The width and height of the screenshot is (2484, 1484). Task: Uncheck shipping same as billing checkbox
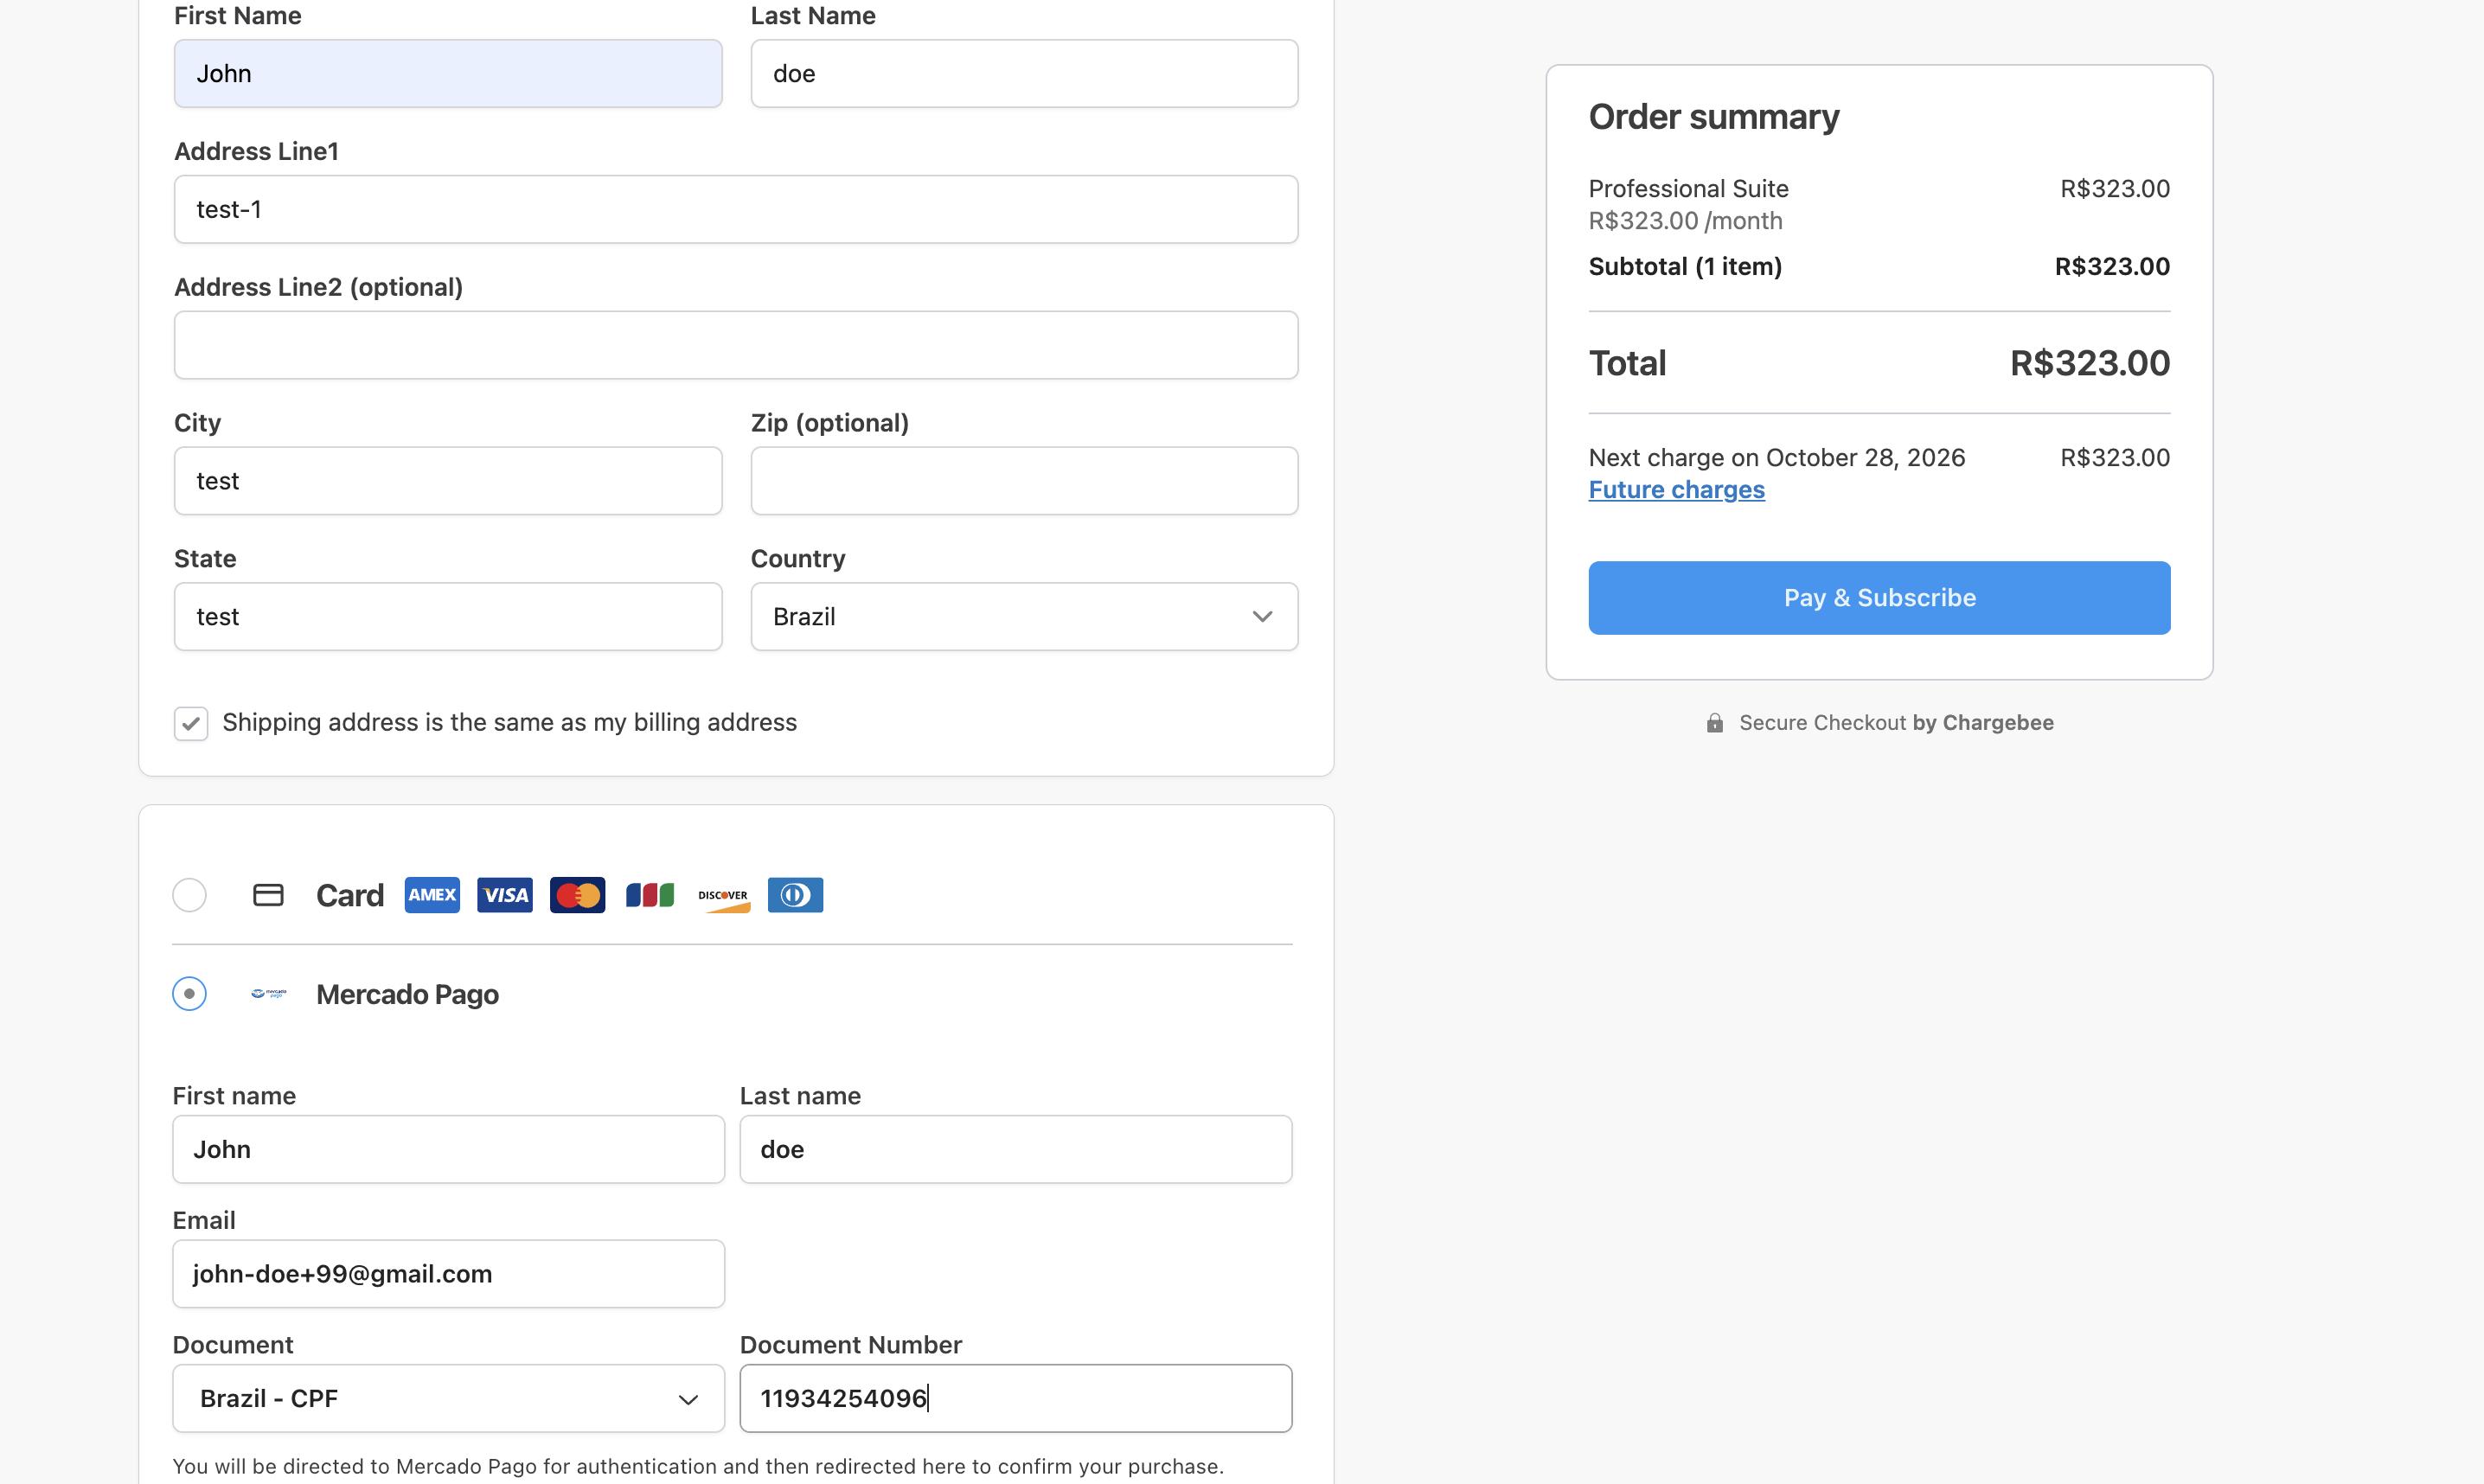191,723
